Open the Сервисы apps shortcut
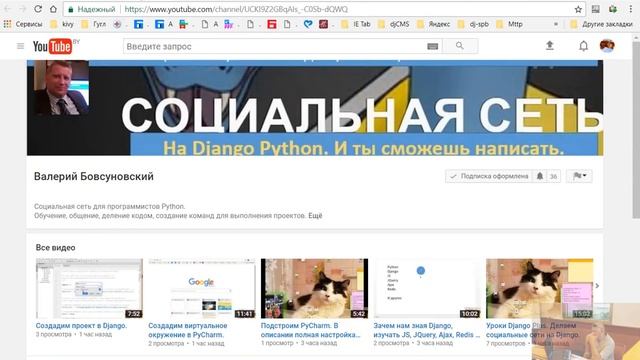The height and width of the screenshot is (360, 640). tap(23, 24)
